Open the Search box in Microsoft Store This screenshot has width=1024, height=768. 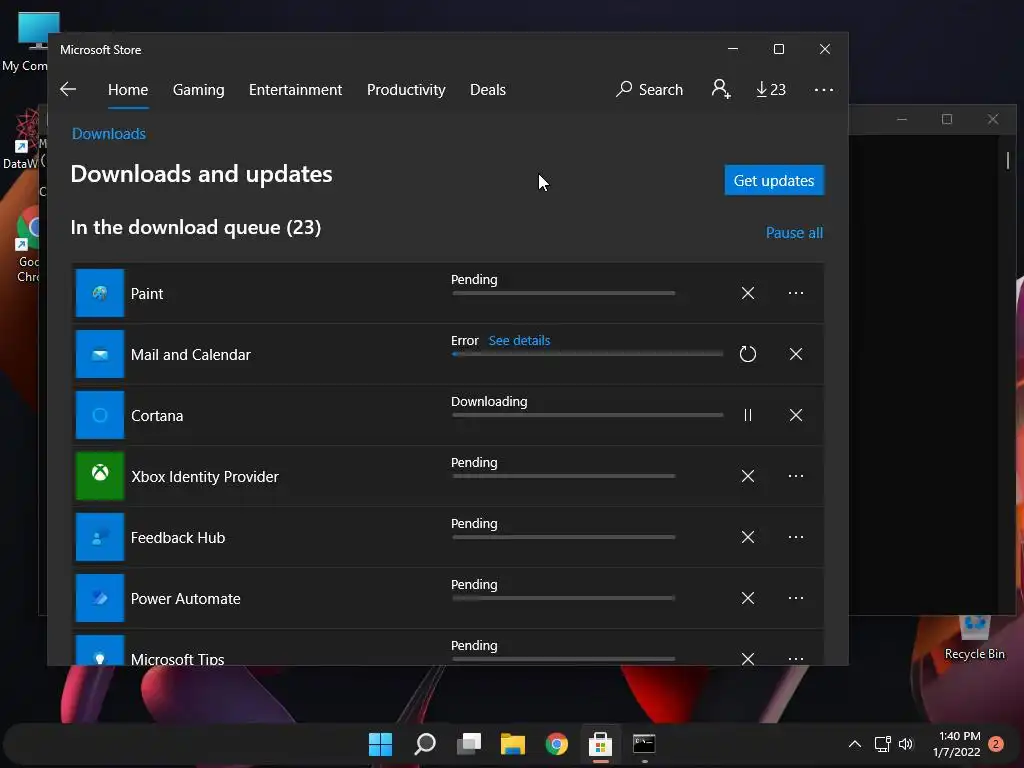tap(649, 89)
